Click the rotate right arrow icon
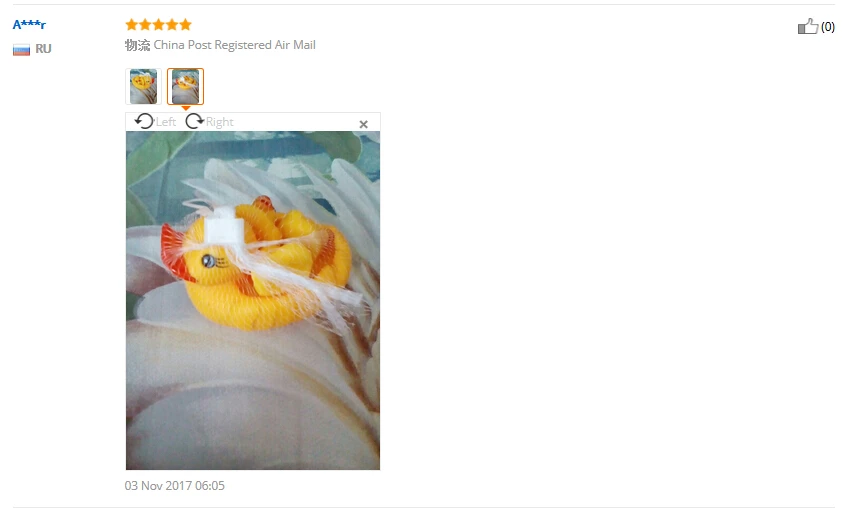861x522 pixels. click(194, 121)
